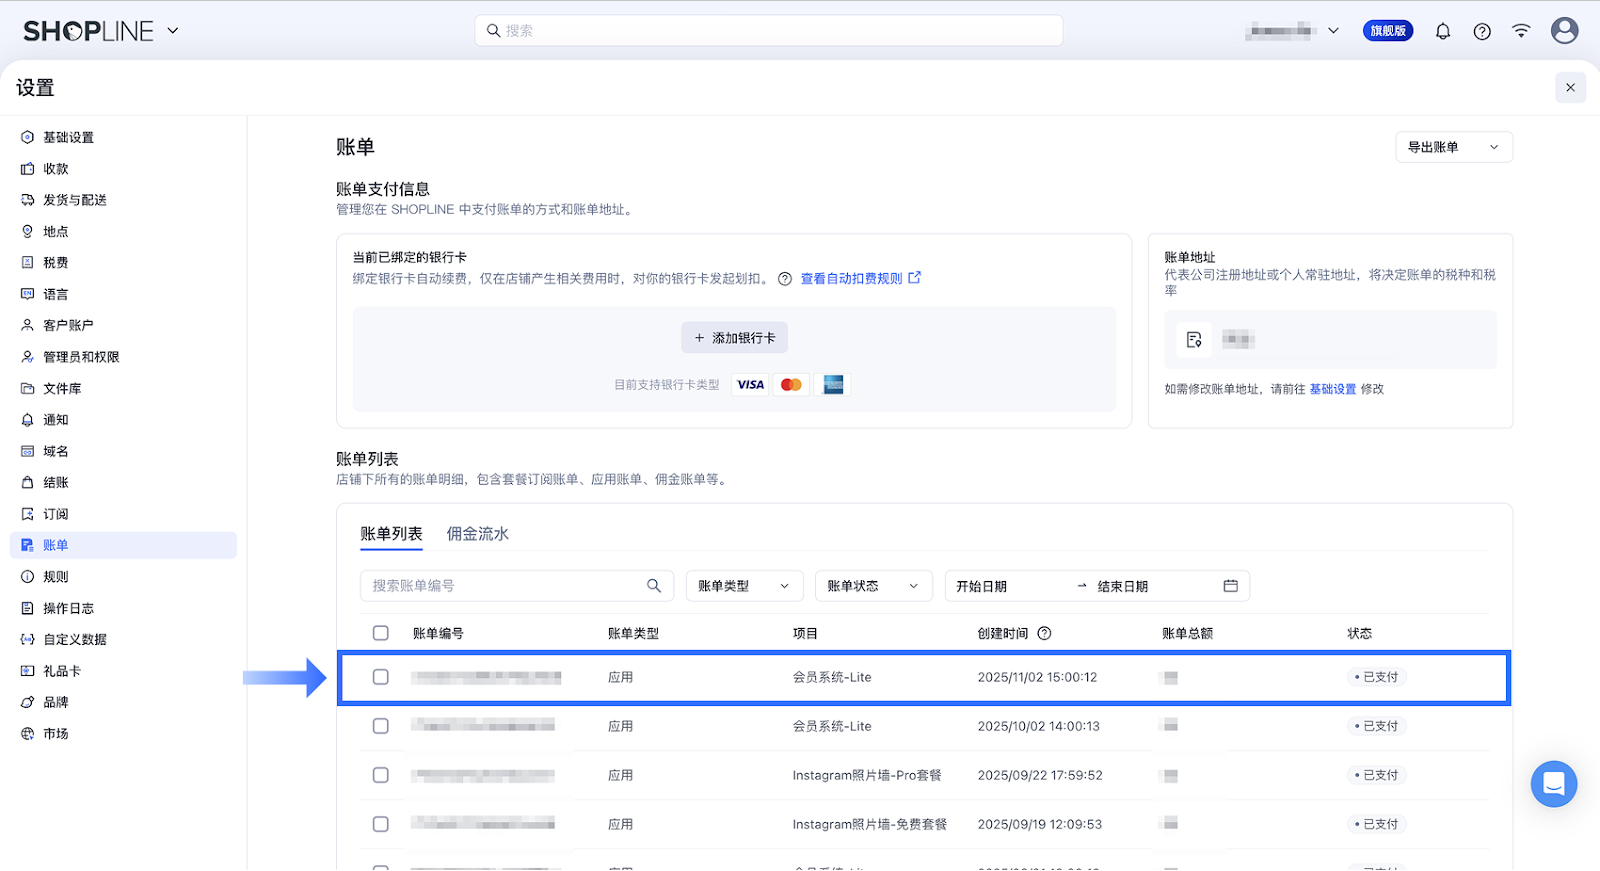Click the calendar icon in date filter
The image size is (1600, 871).
[1230, 586]
